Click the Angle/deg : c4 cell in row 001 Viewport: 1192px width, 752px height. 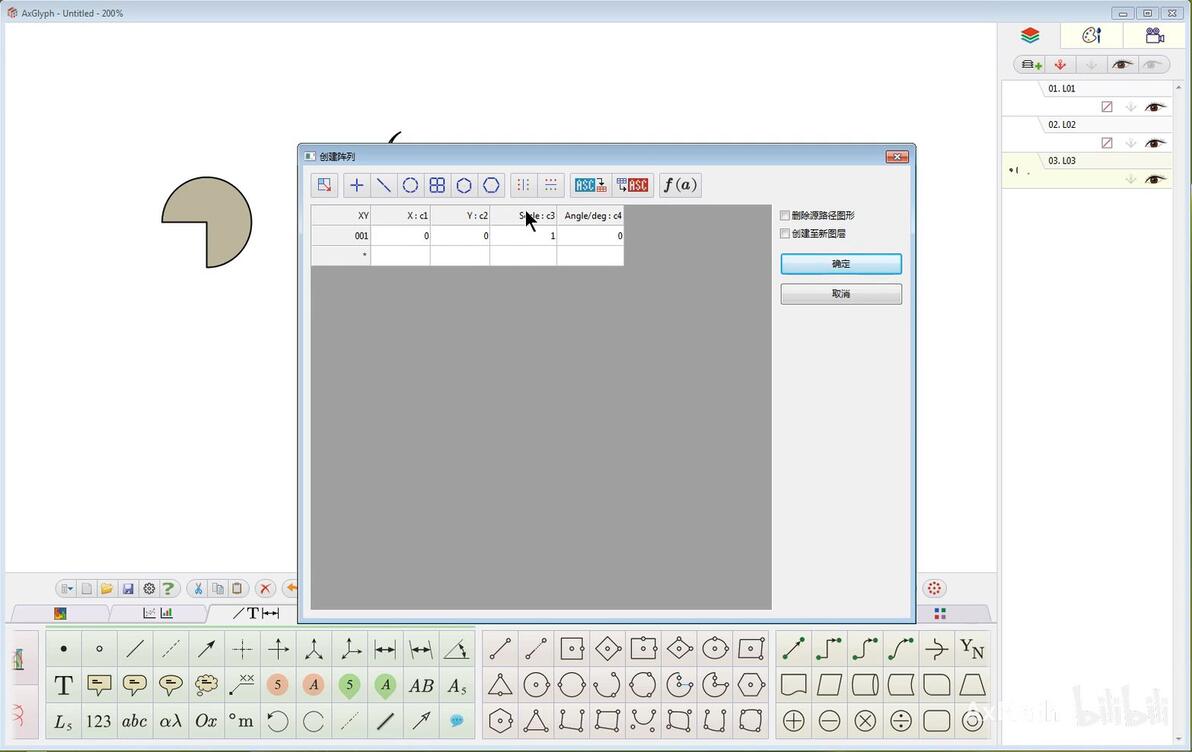(590, 236)
